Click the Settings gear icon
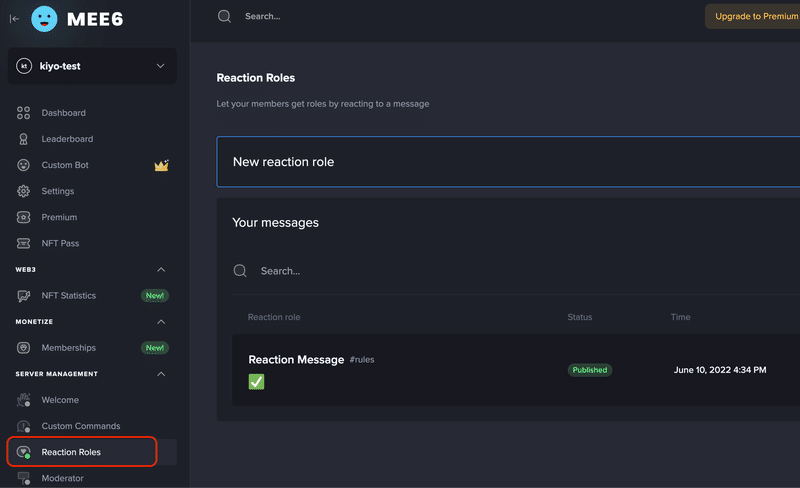Screen dimensions: 800x488 click(23, 191)
